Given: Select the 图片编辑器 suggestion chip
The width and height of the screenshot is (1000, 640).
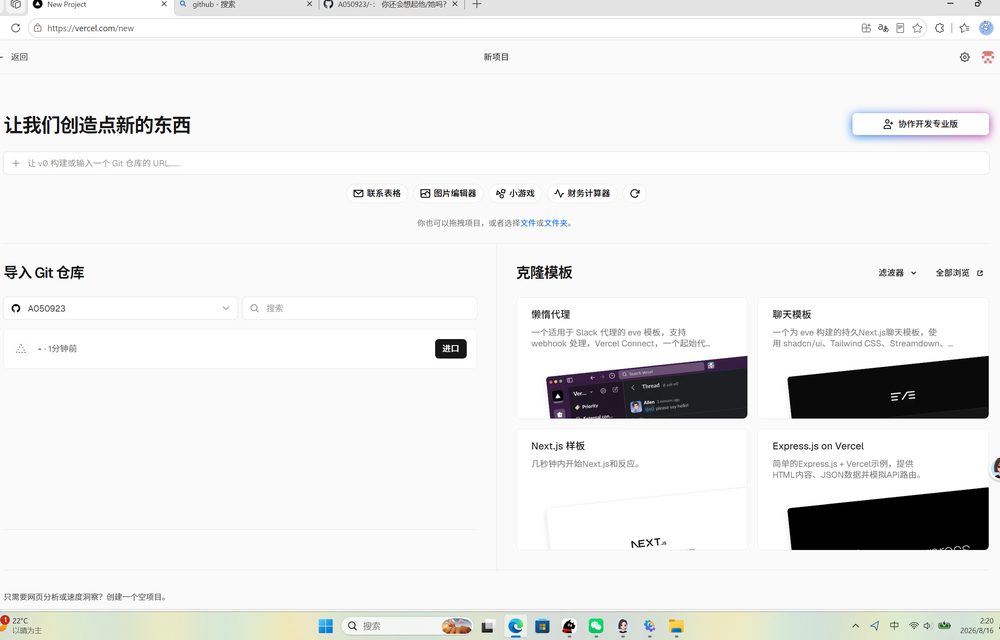Looking at the screenshot, I should pyautogui.click(x=448, y=193).
